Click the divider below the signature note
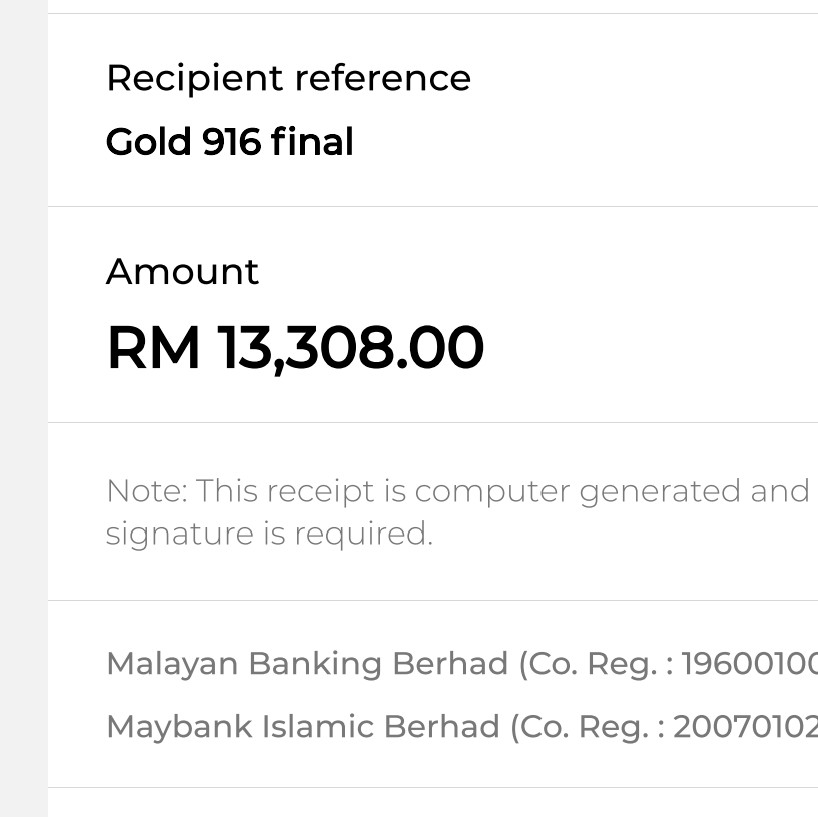 pos(432,600)
